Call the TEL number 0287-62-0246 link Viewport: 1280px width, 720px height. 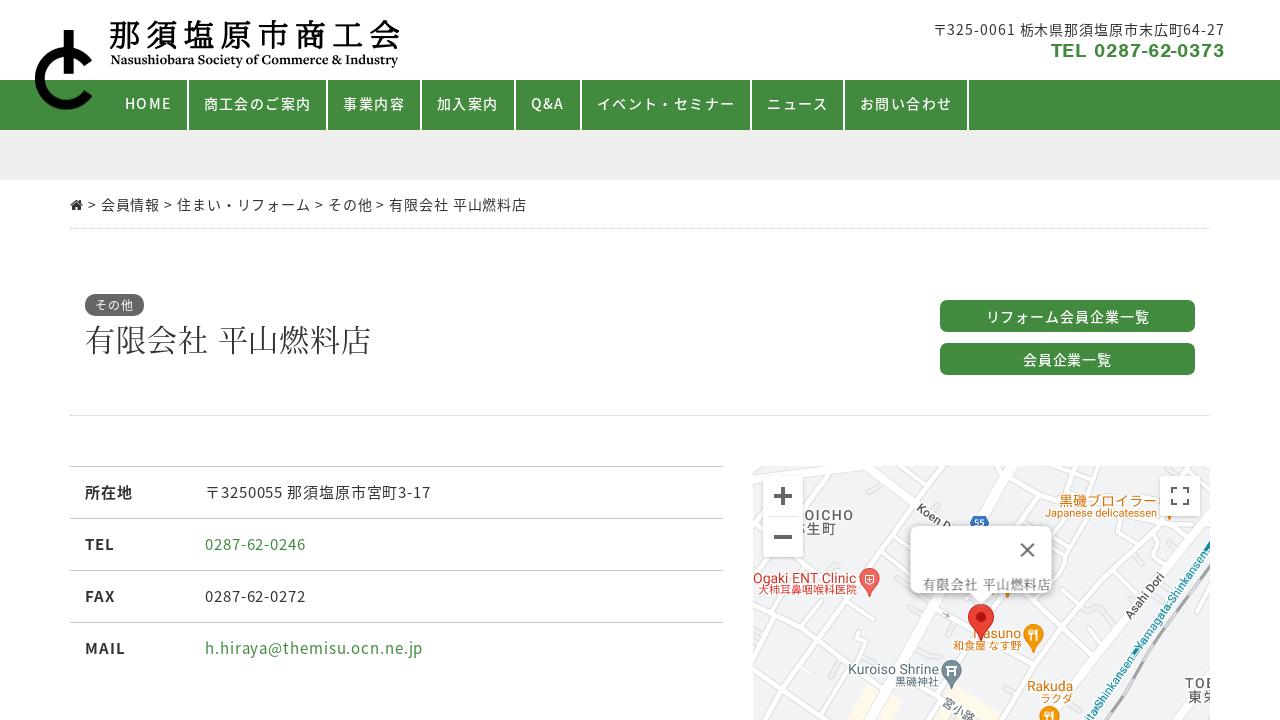pos(255,544)
